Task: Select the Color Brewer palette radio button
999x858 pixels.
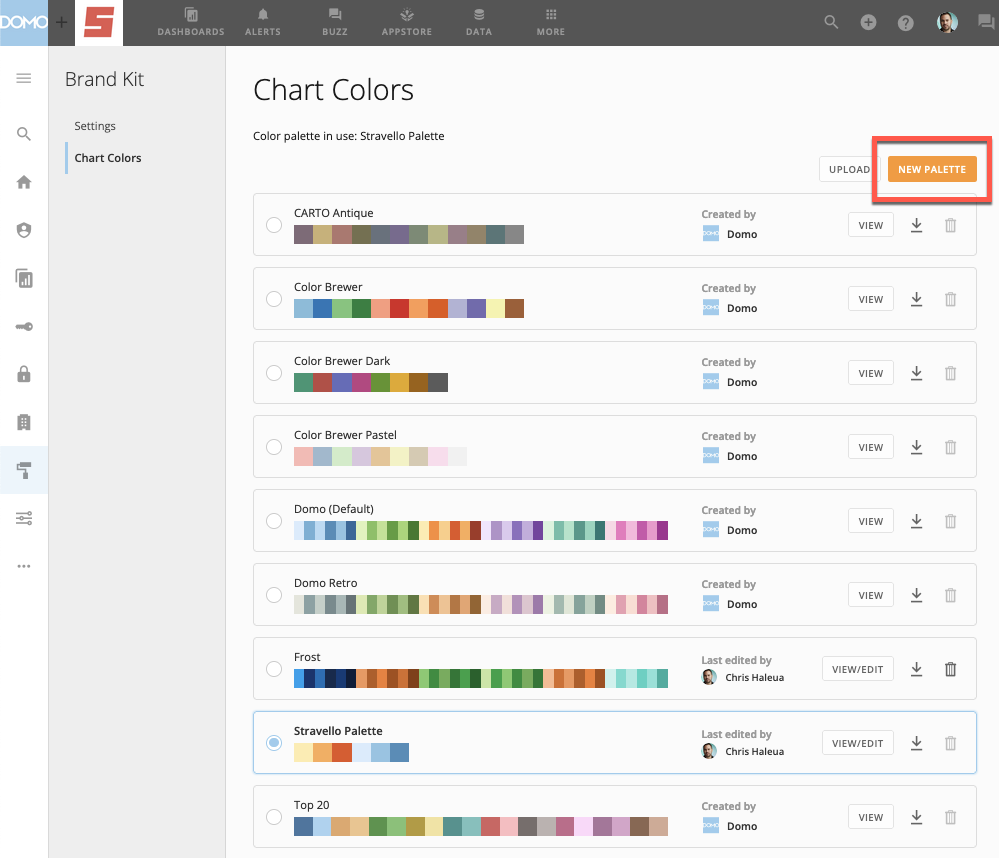Action: [273, 299]
